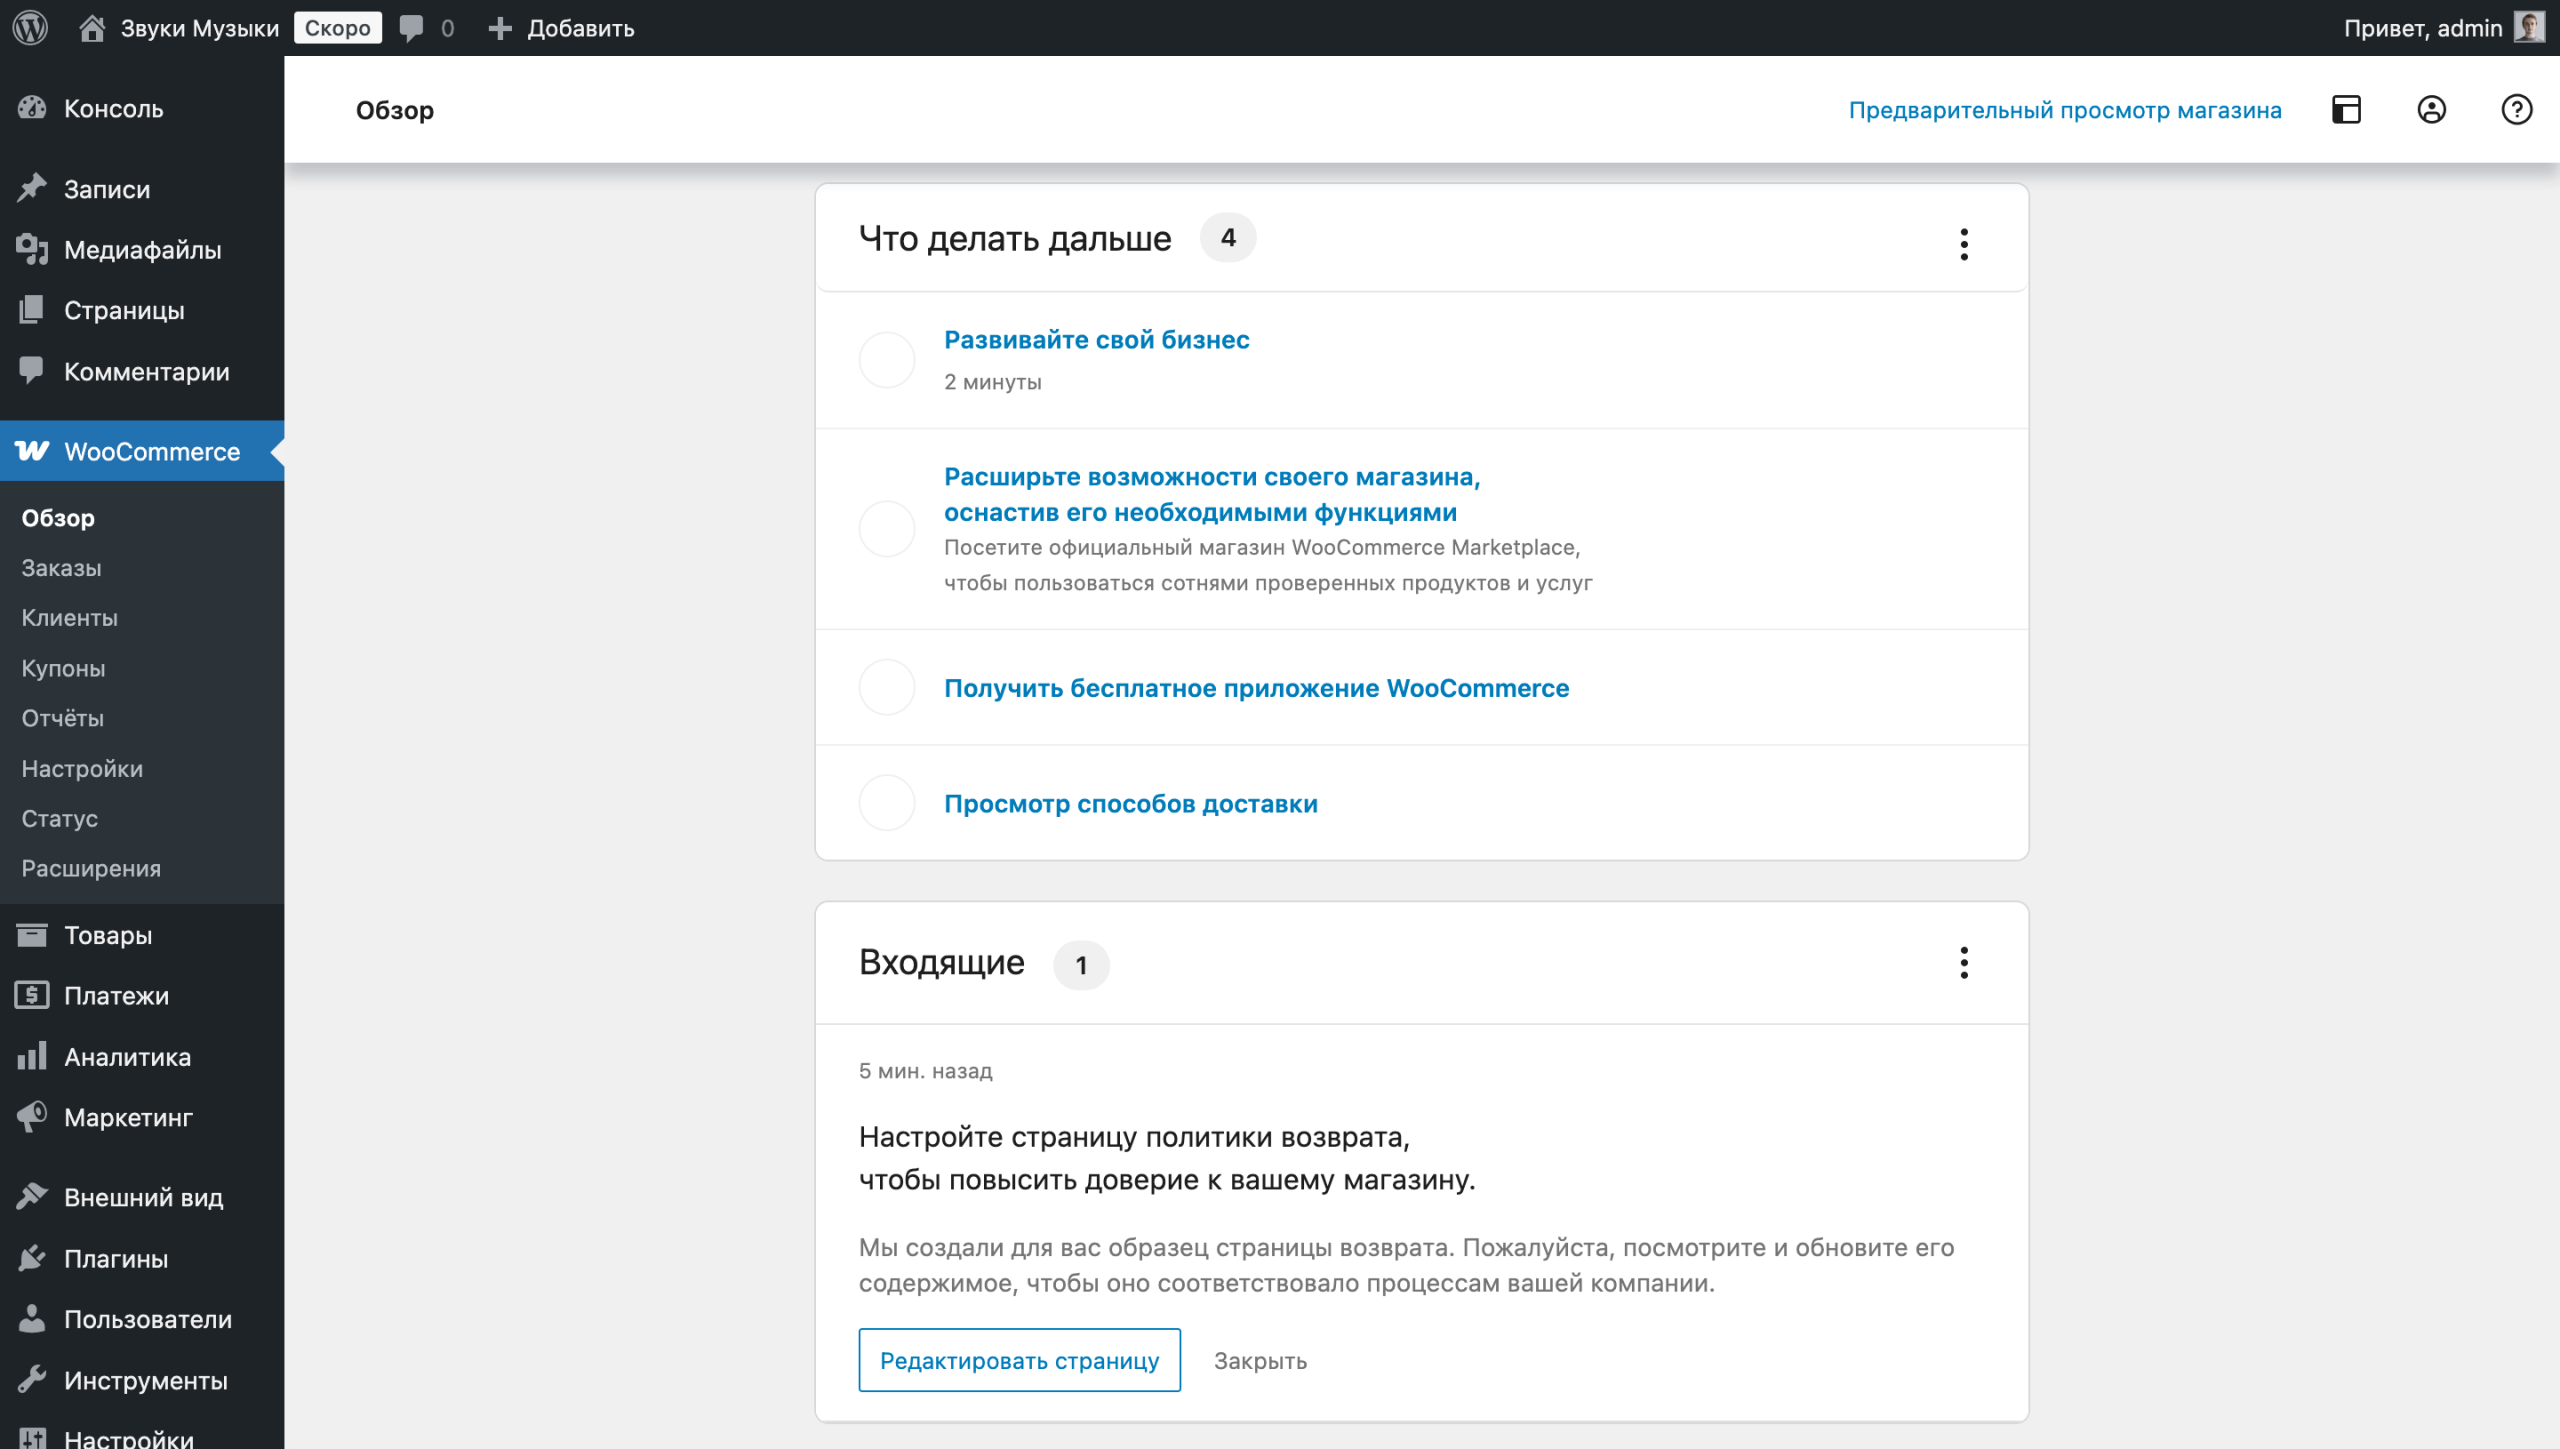Click the admin avatar thumbnail

[2530, 27]
